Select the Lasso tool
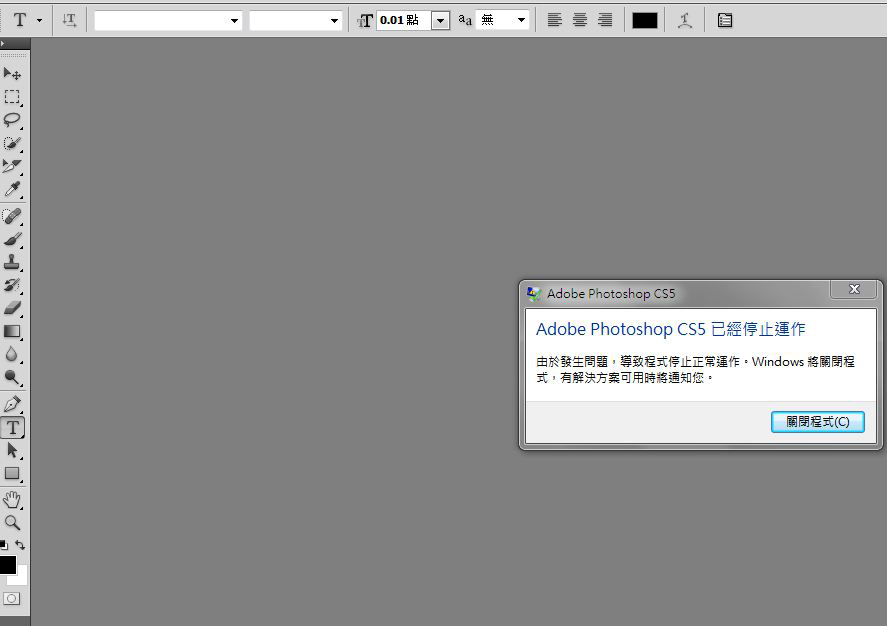Image resolution: width=887 pixels, height=626 pixels. (12, 120)
